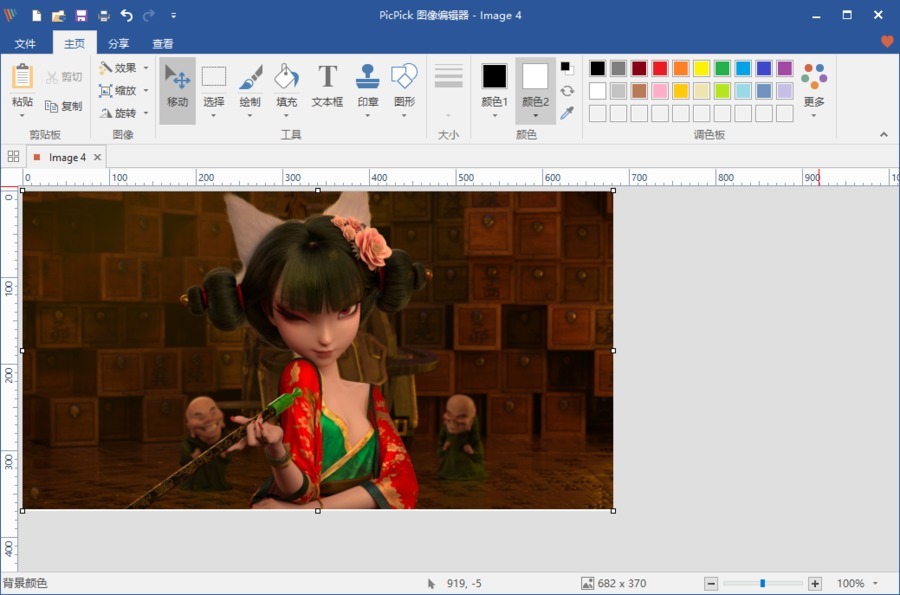This screenshot has height=595, width=900.
Task: Select the 移动 move tool
Action: point(177,90)
